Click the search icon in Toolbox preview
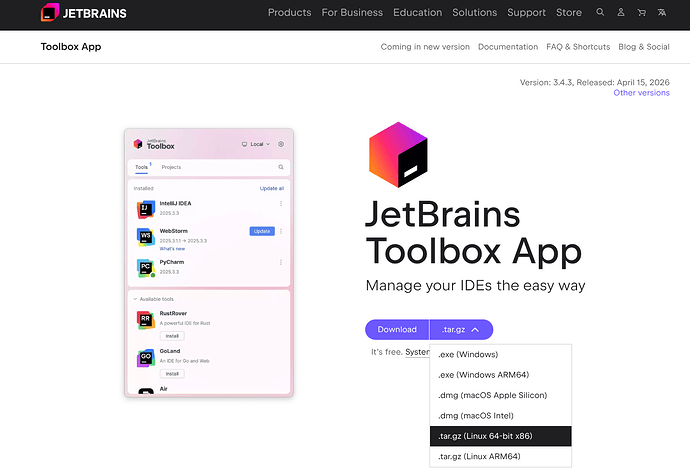Screen dimensions: 690x474 coord(281,167)
